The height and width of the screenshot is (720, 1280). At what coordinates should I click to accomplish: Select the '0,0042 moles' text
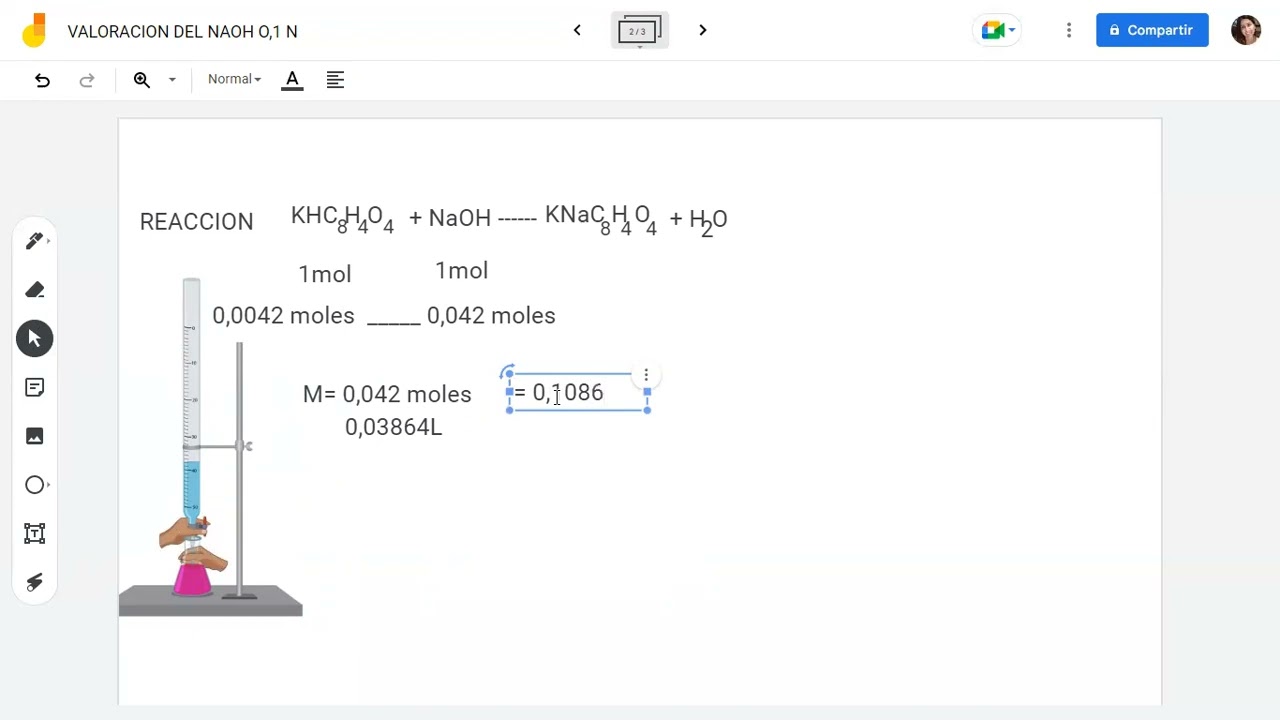[283, 316]
